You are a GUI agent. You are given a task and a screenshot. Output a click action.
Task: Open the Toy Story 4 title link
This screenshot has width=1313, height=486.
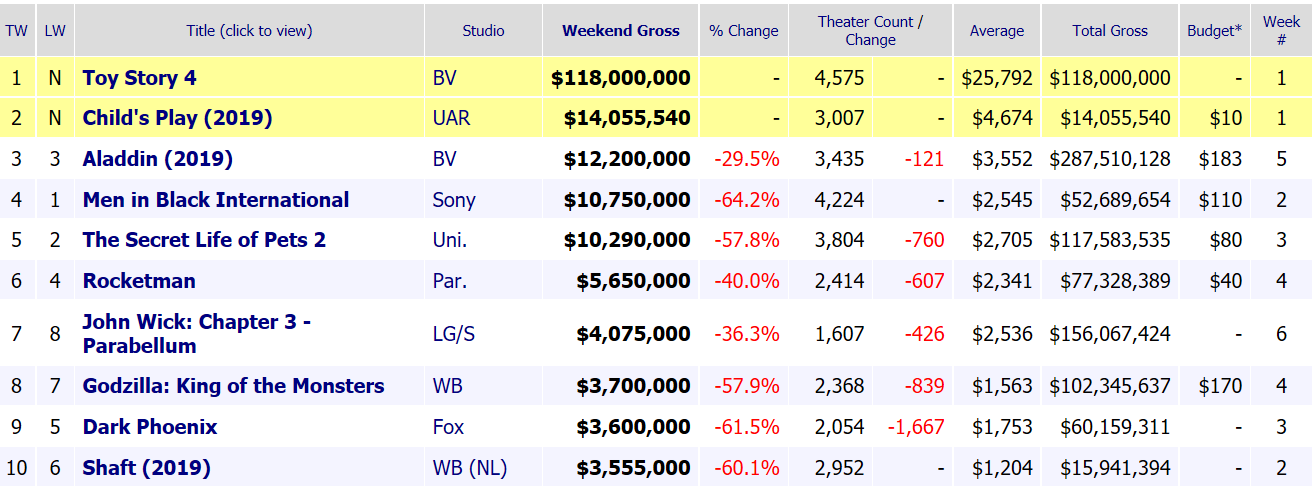coord(145,78)
